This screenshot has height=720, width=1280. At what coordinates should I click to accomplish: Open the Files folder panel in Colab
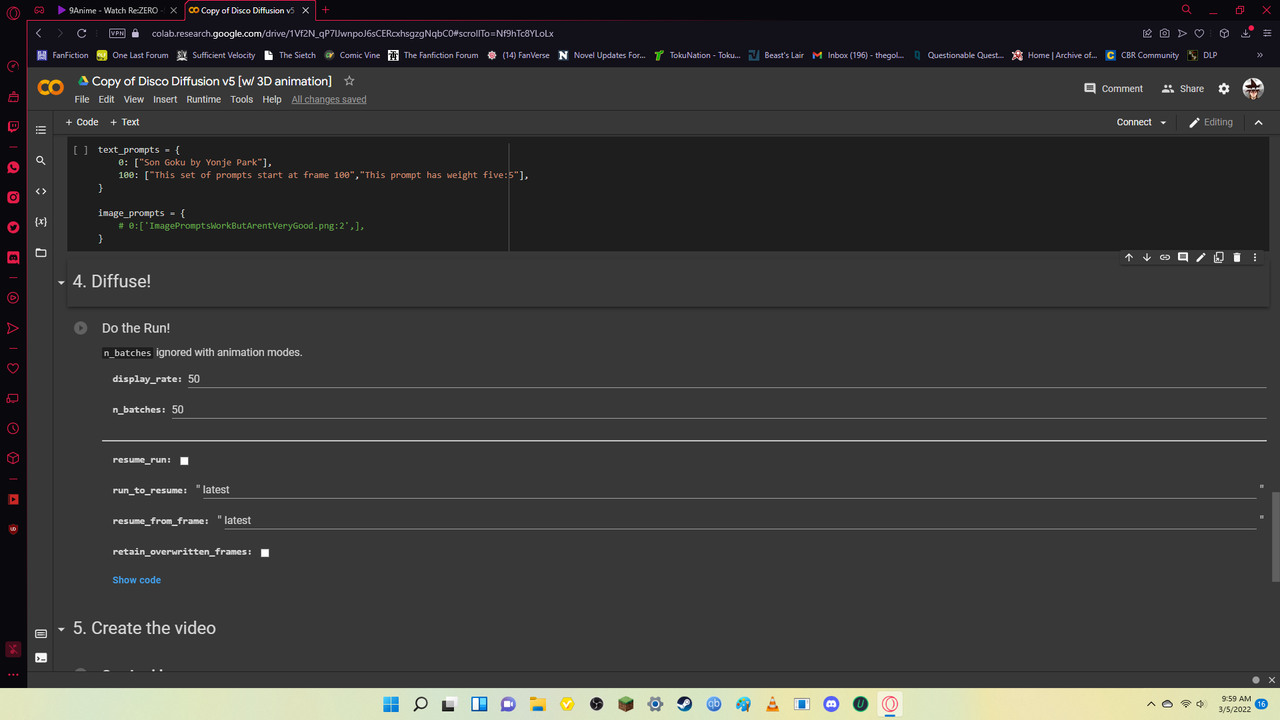41,252
